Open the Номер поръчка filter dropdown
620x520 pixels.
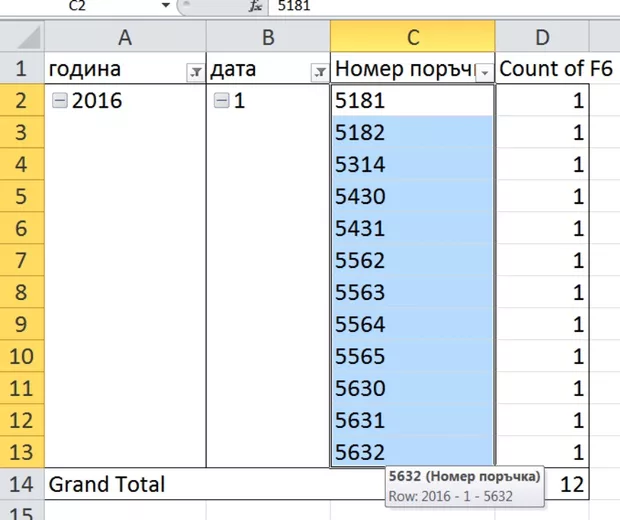tap(484, 72)
